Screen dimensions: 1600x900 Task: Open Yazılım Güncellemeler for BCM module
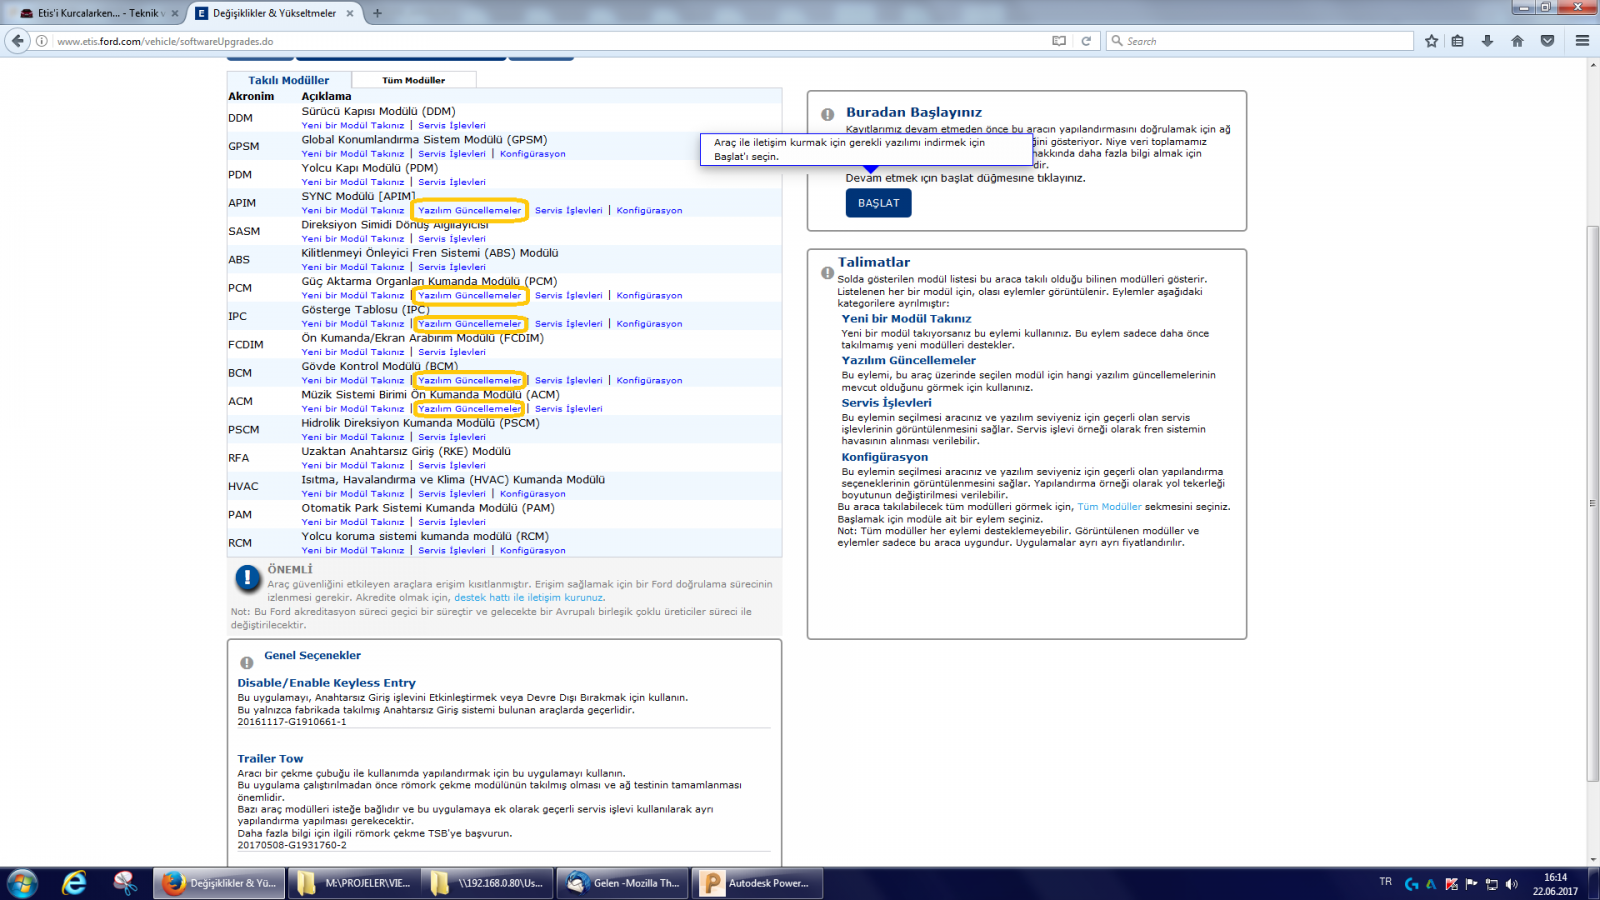click(x=469, y=380)
